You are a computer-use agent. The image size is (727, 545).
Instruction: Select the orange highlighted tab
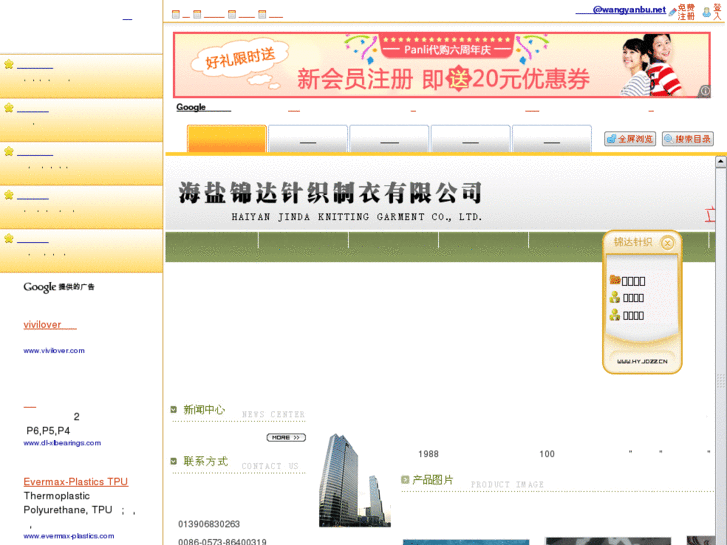(227, 138)
